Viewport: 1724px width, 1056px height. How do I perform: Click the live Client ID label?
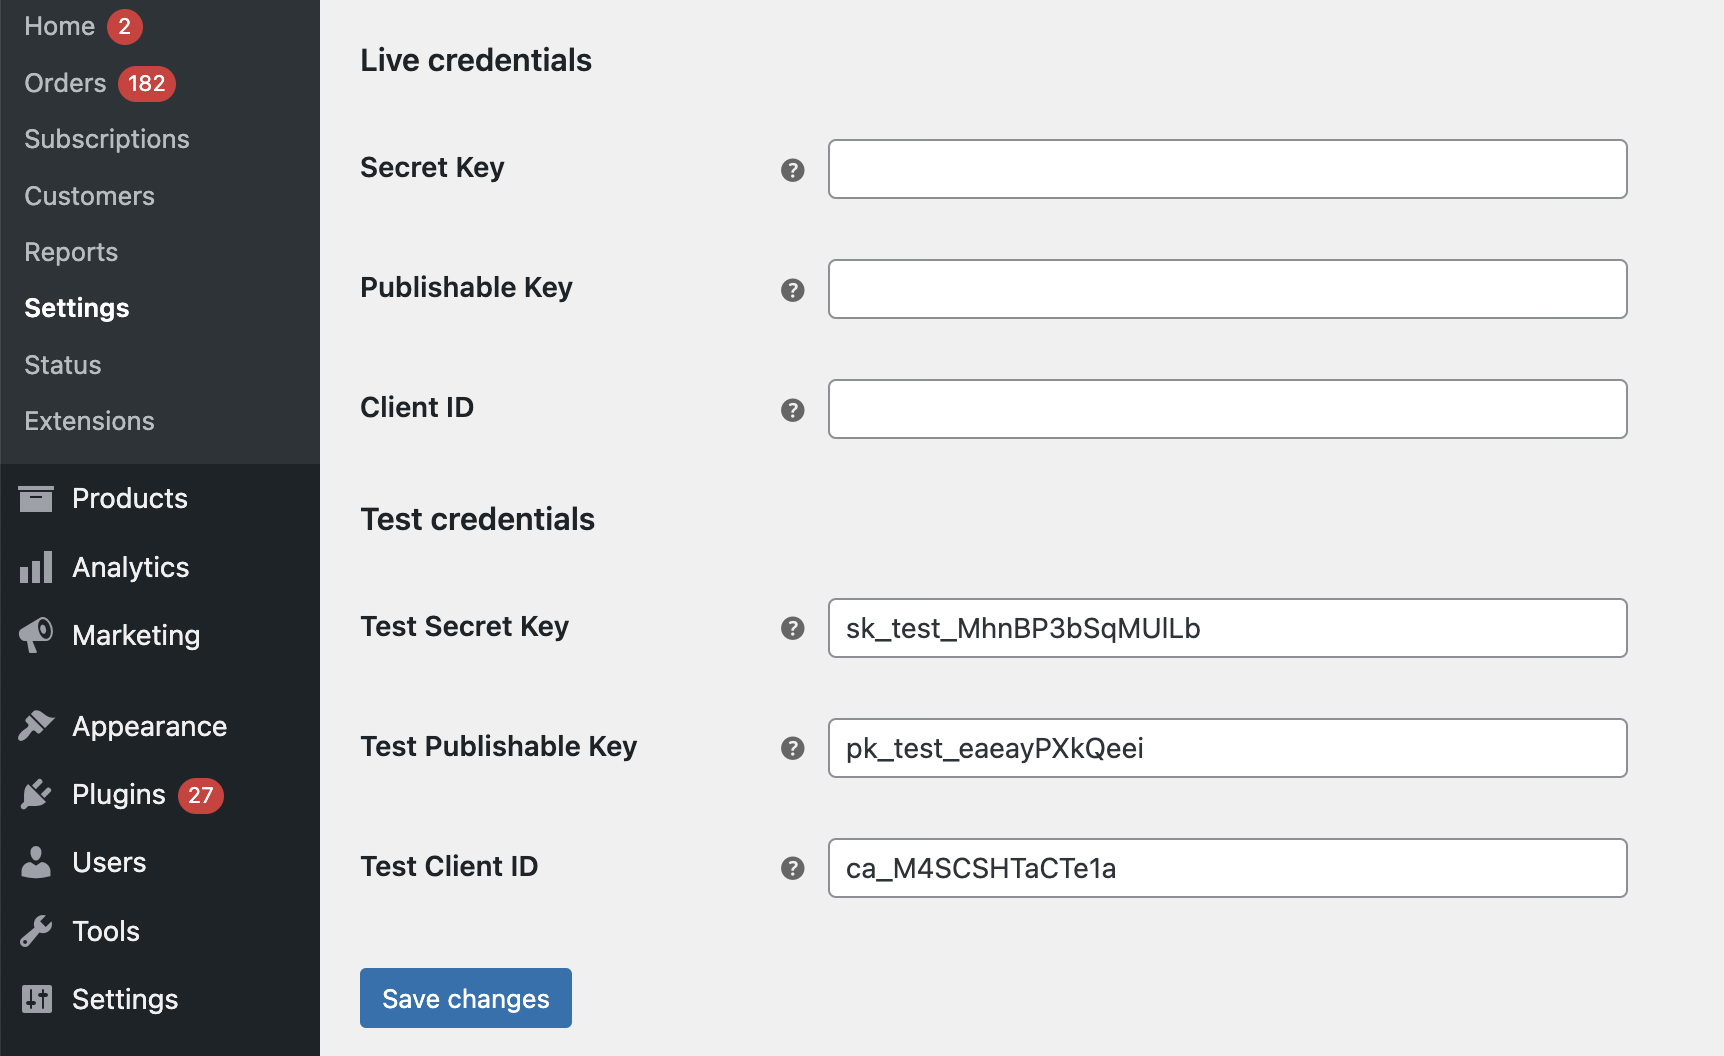point(417,407)
